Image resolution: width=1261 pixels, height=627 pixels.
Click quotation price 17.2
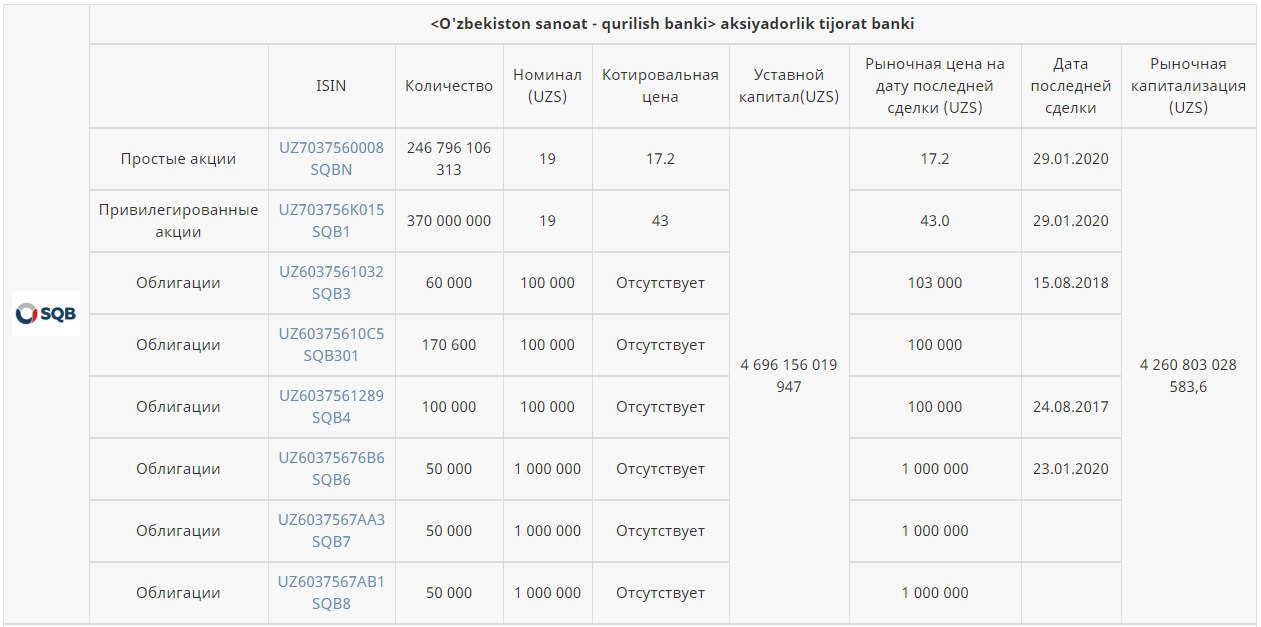(x=660, y=159)
